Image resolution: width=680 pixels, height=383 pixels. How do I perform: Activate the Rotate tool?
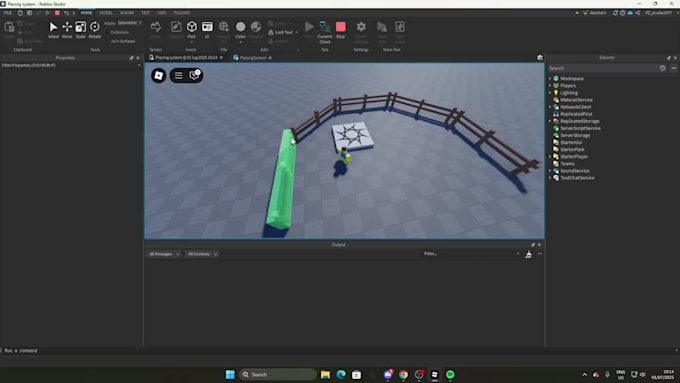95,30
